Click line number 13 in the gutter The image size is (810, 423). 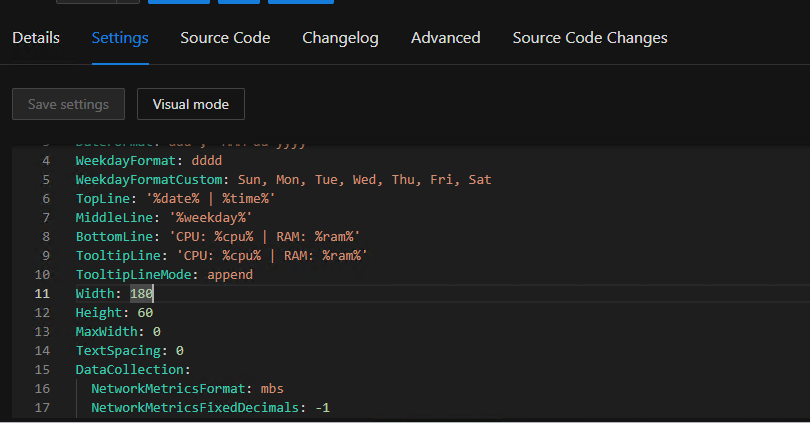42,332
